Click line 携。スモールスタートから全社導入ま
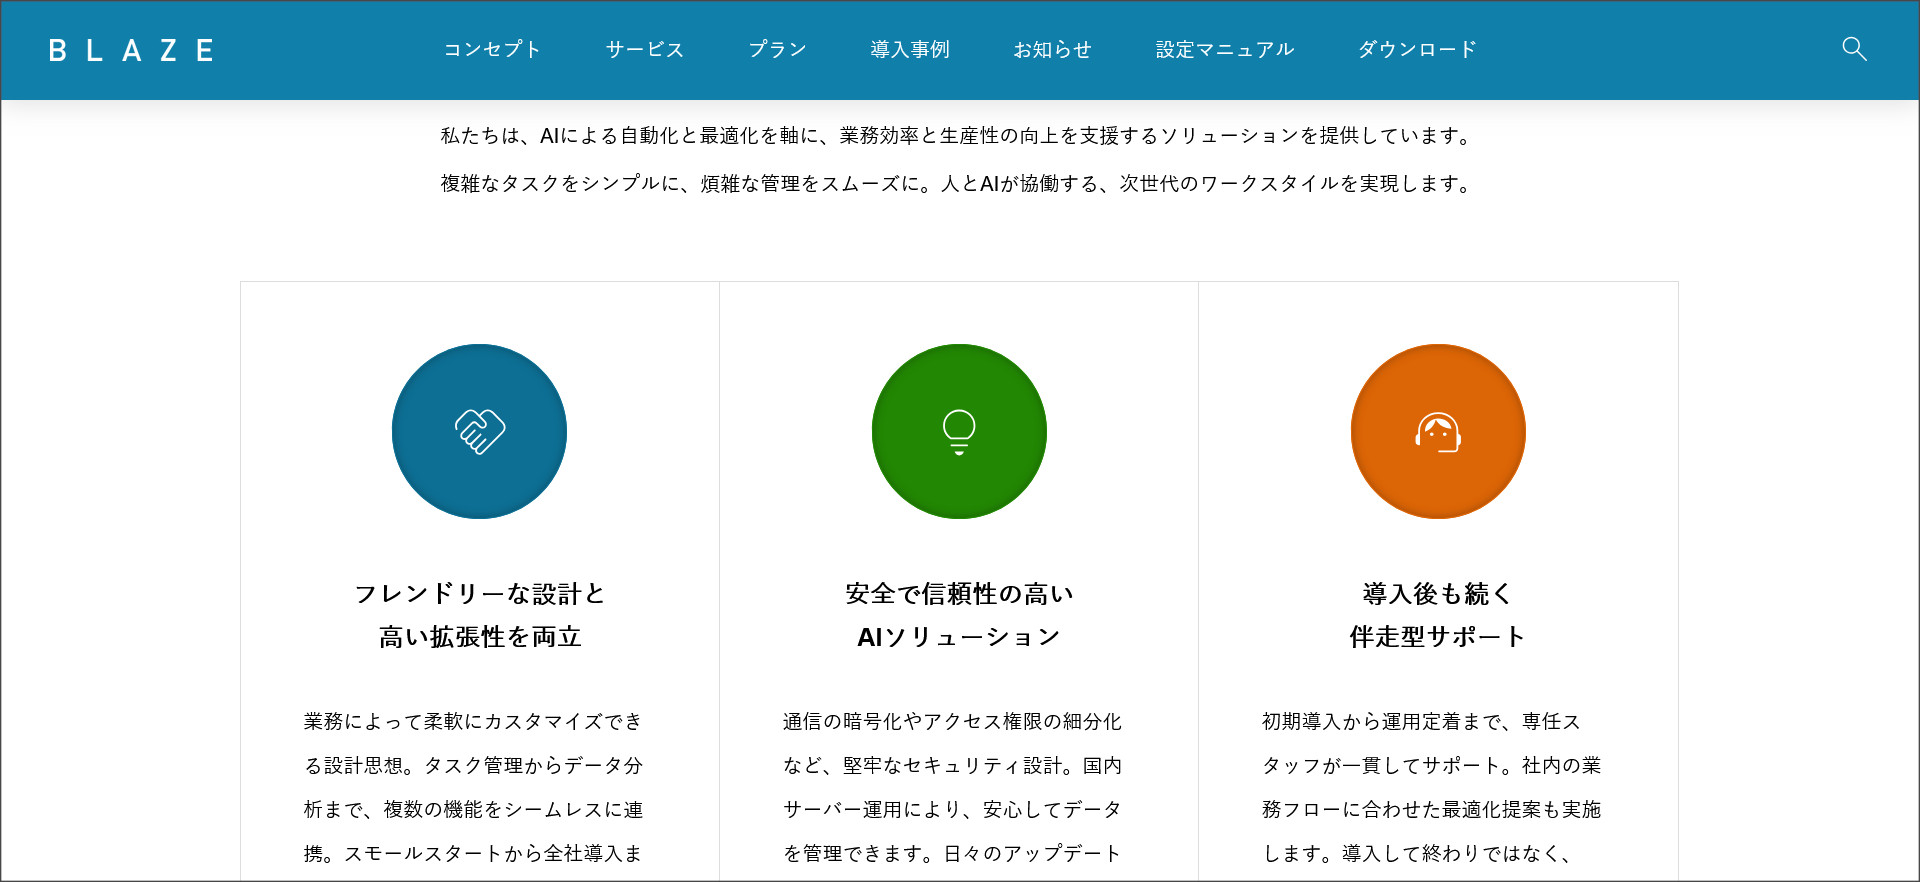Screen dimensions: 1920x882 click(x=473, y=853)
